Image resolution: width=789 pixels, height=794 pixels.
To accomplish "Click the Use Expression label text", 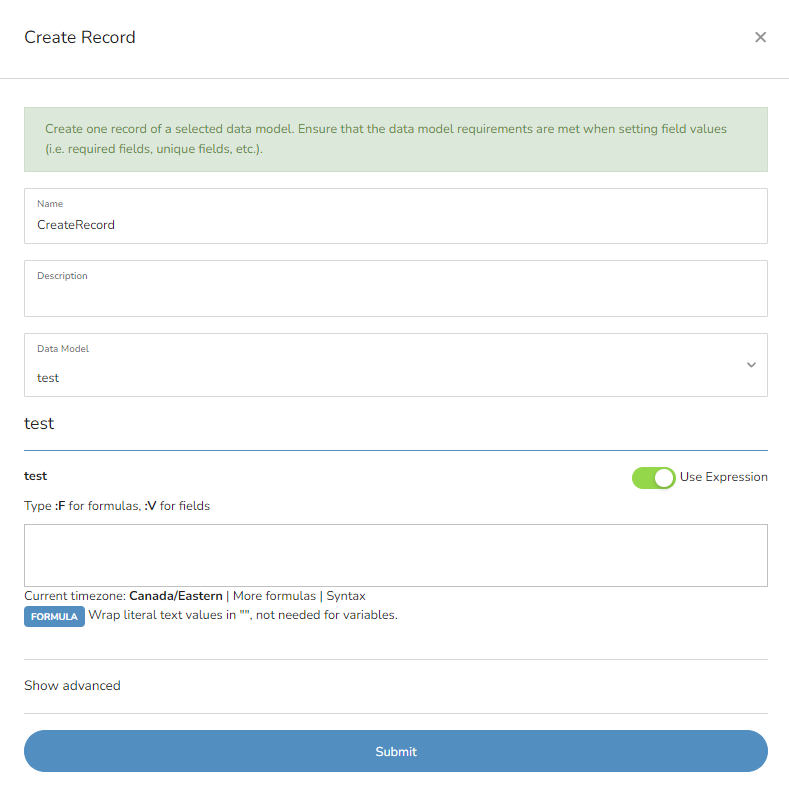I will click(x=723, y=477).
